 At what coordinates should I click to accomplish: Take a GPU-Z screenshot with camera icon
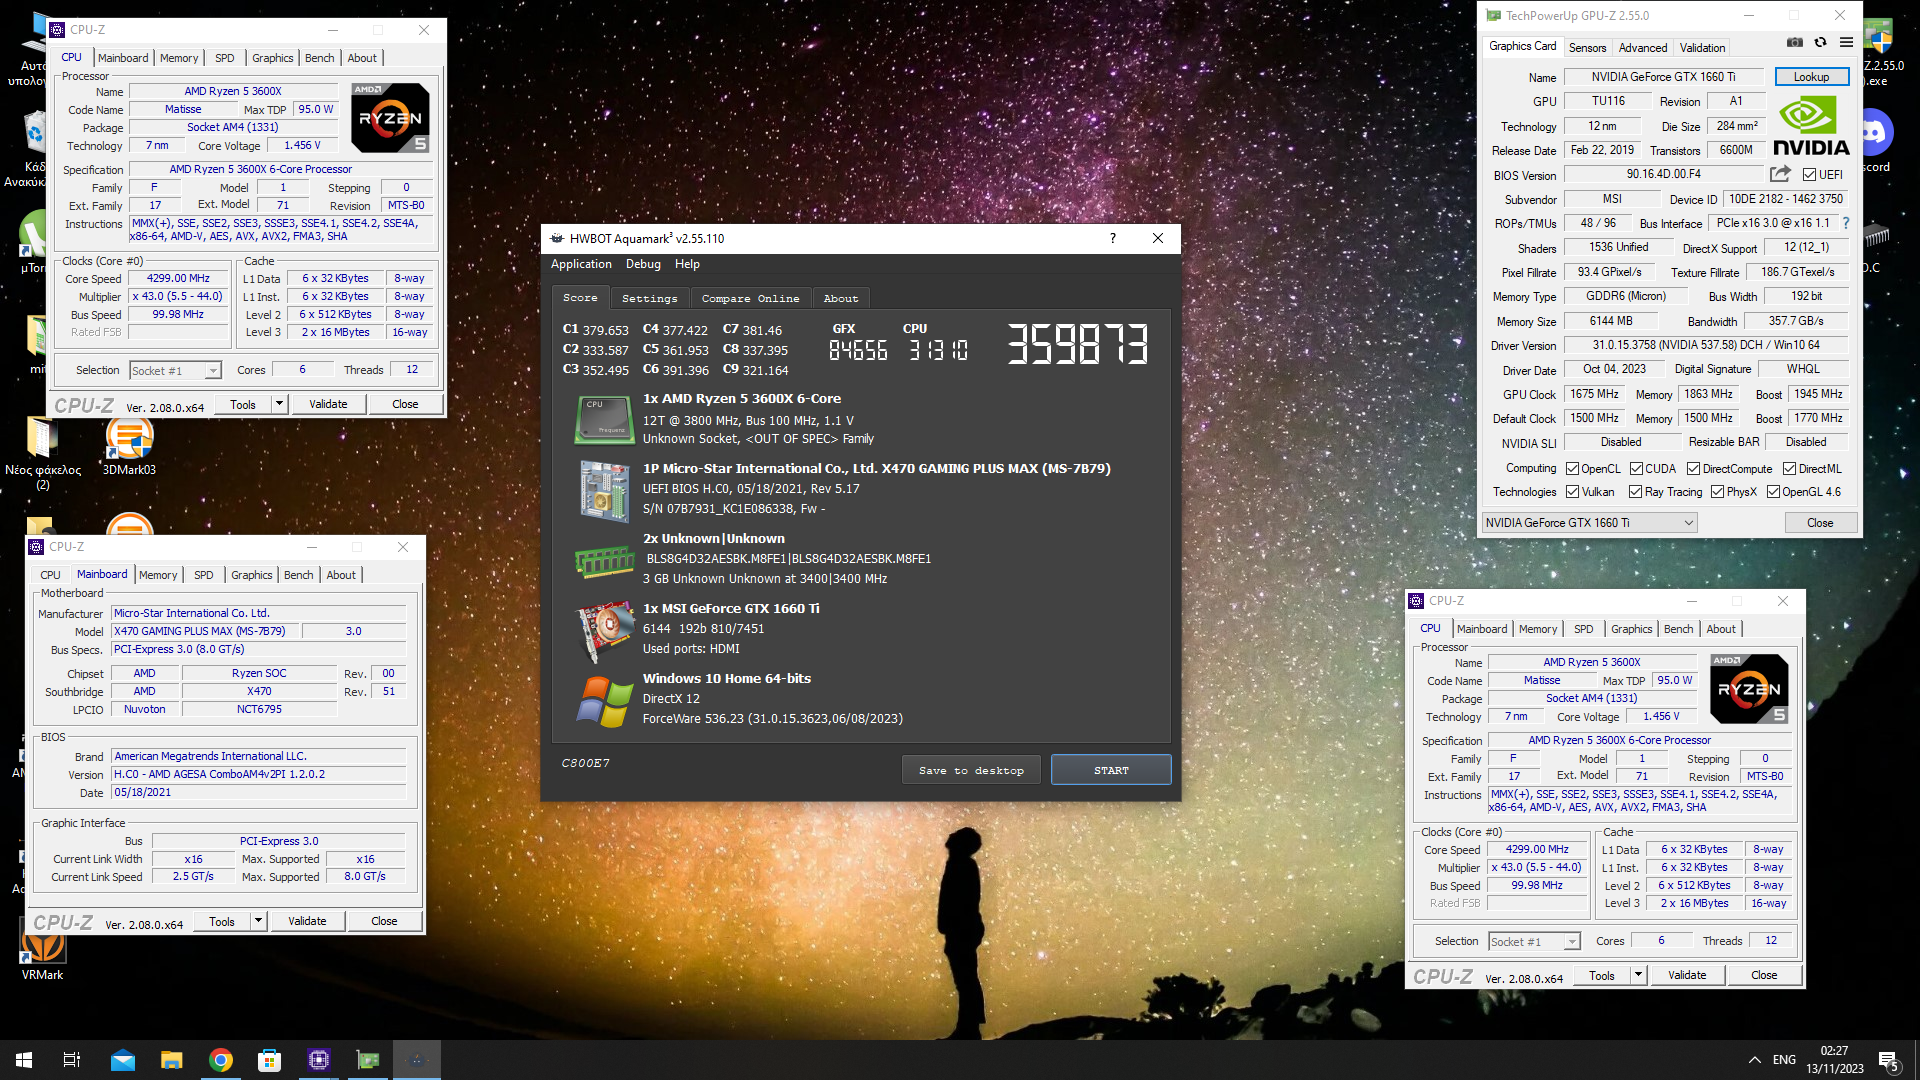[1795, 43]
